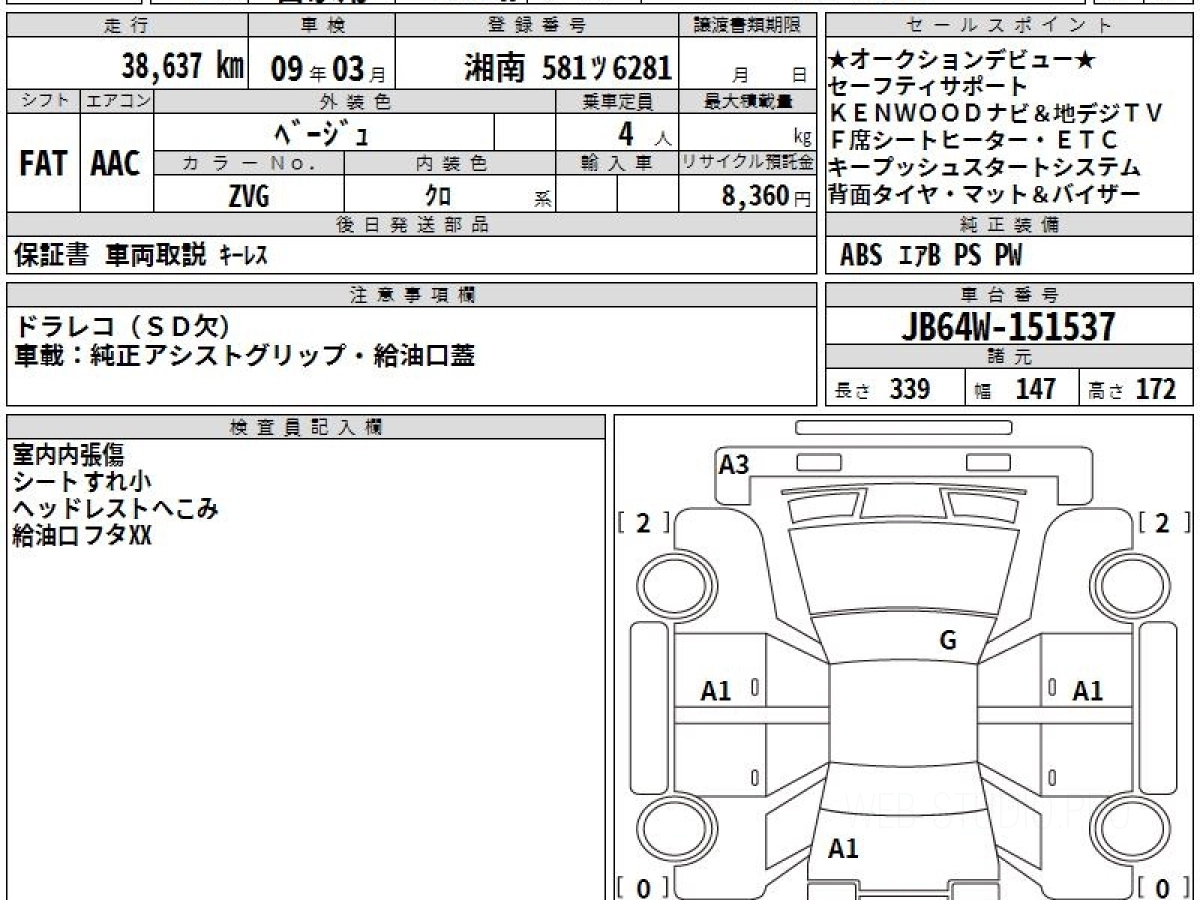1200x900 pixels.
Task: Click the G mark on the windshield
Action: pyautogui.click(x=948, y=641)
